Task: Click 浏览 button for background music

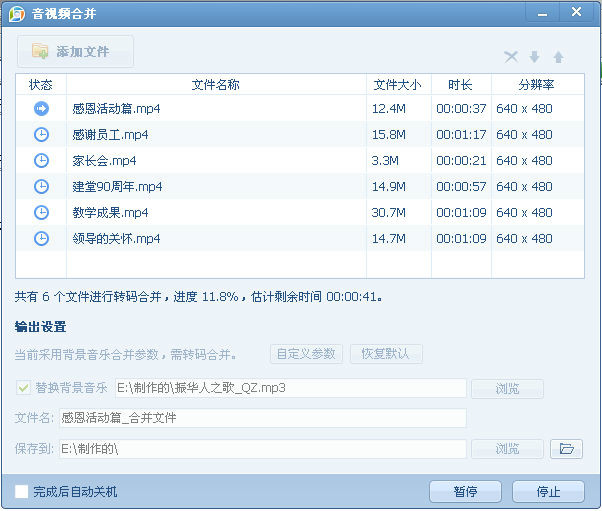Action: point(507,389)
